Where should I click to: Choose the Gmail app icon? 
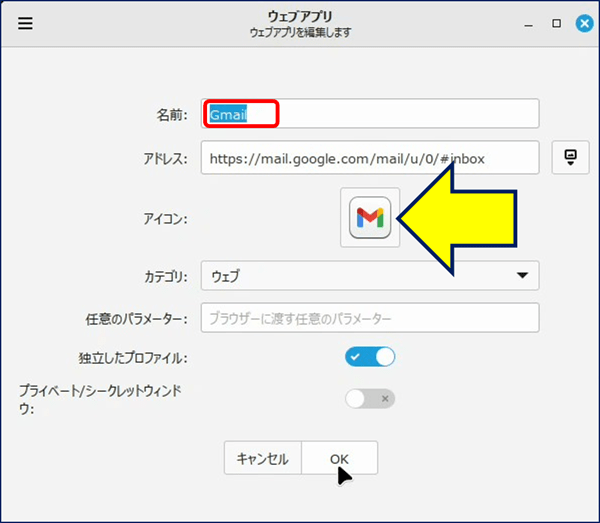point(370,217)
